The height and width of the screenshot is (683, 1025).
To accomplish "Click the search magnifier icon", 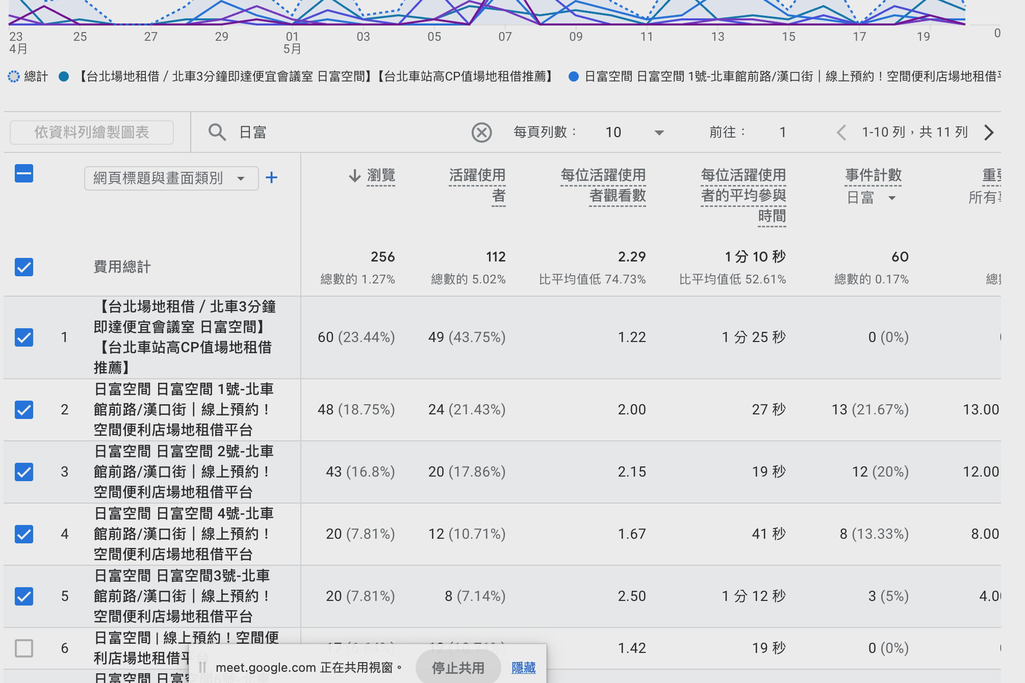I will [x=217, y=132].
